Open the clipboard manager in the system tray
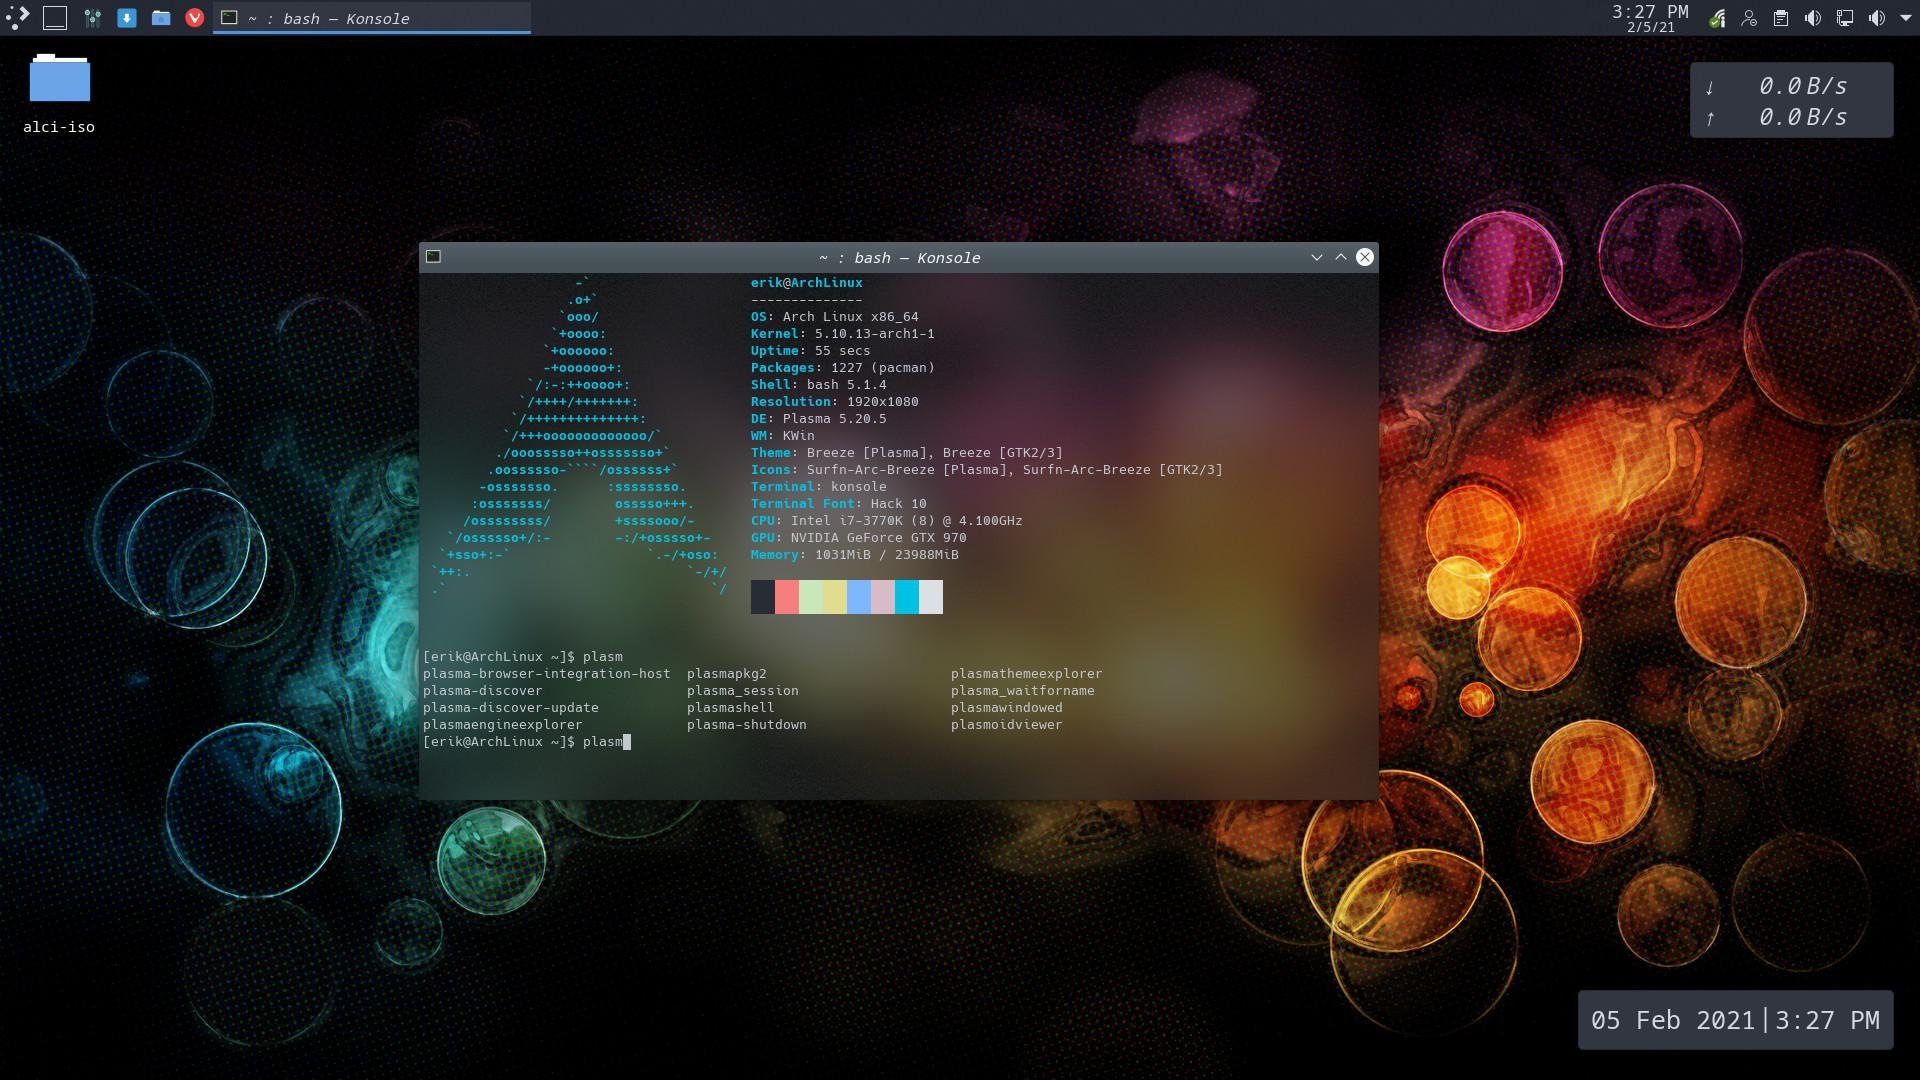This screenshot has height=1080, width=1920. point(1782,17)
